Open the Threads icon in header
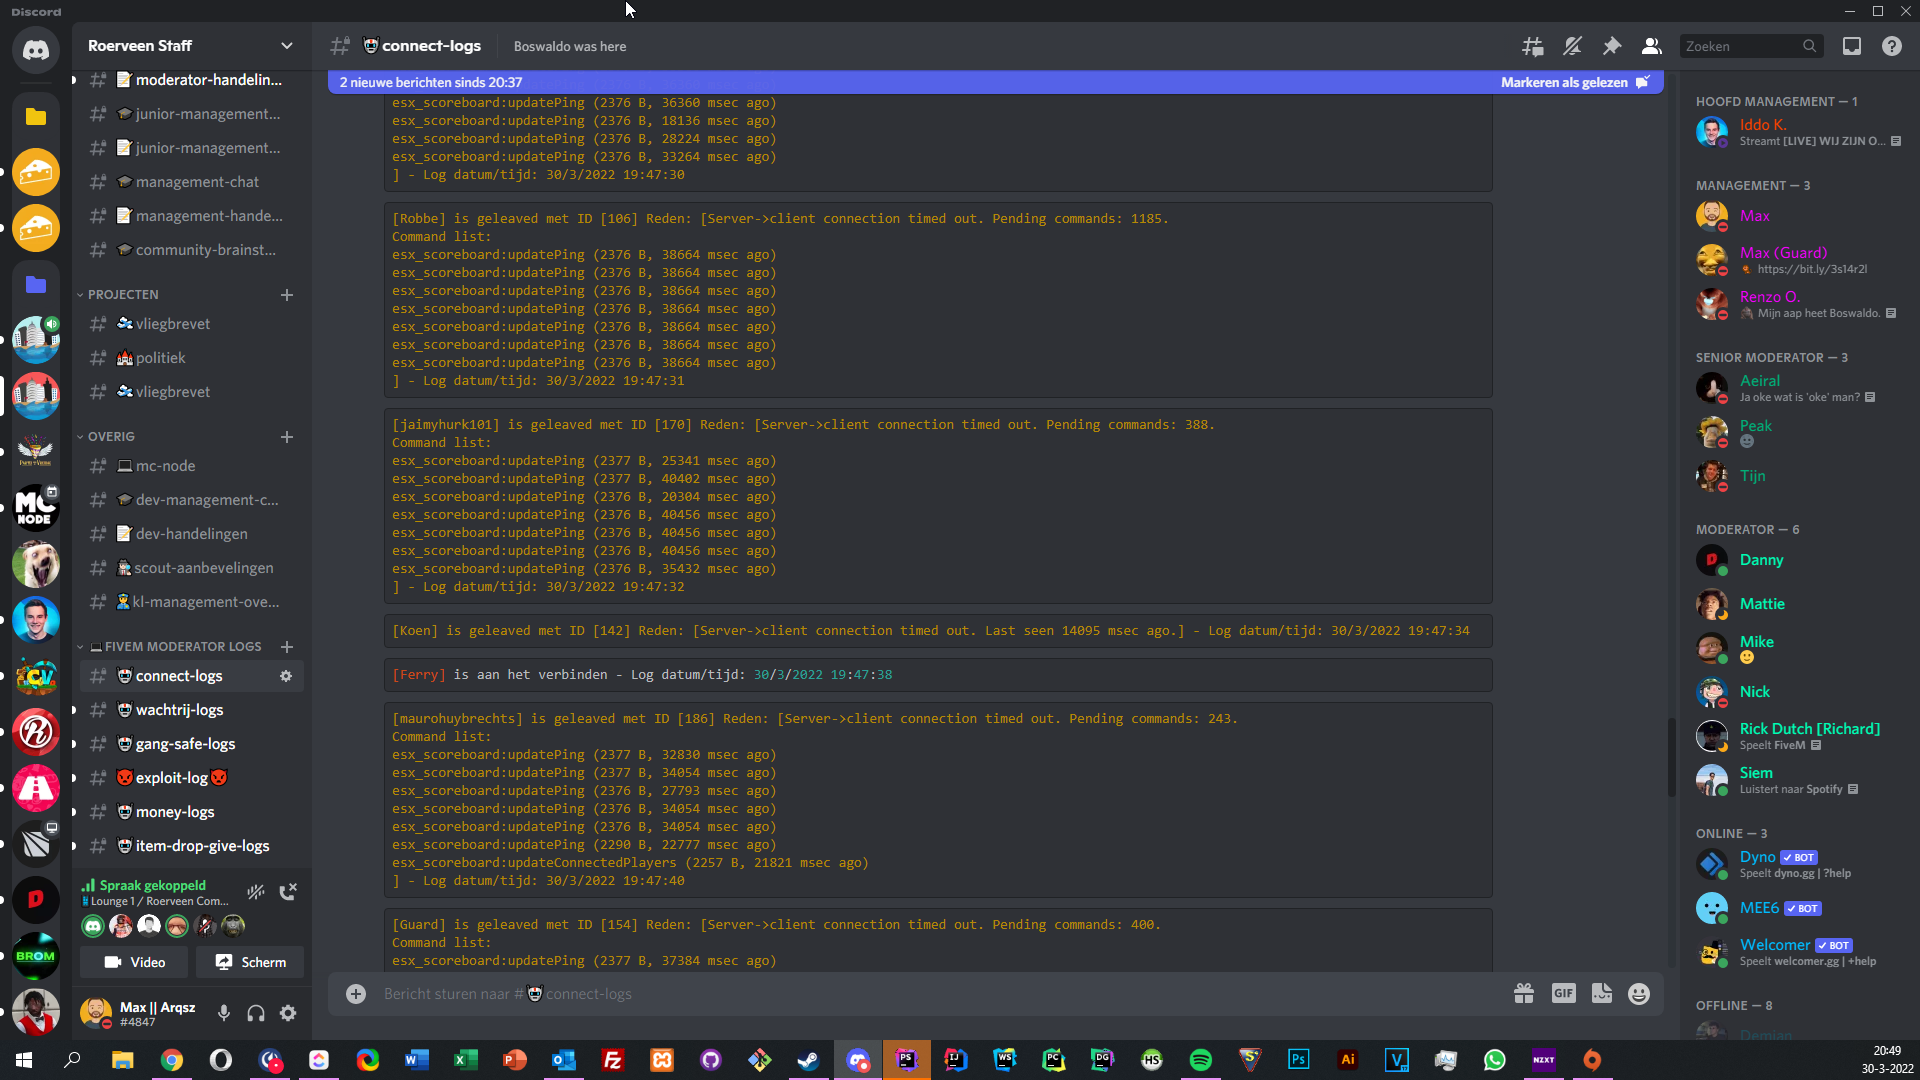The image size is (1920, 1080). [1532, 46]
